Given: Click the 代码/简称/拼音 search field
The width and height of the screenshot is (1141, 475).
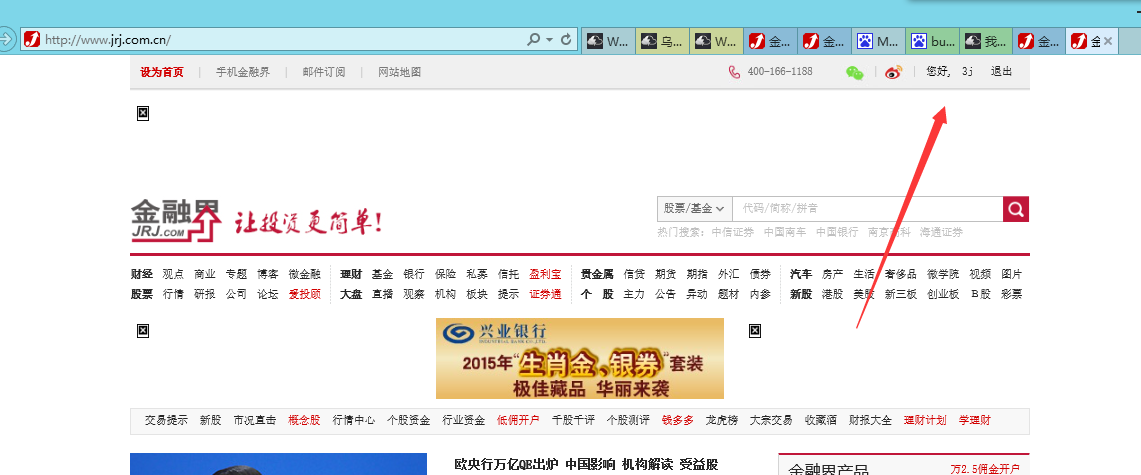Looking at the screenshot, I should 867,209.
